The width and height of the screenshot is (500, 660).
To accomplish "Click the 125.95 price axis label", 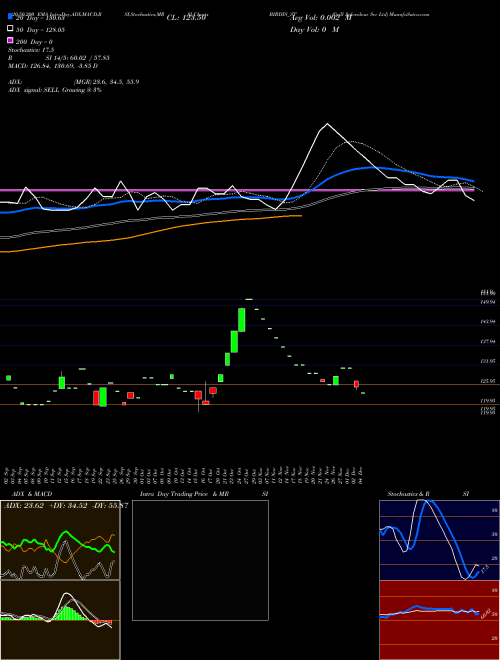I will click(x=488, y=381).
